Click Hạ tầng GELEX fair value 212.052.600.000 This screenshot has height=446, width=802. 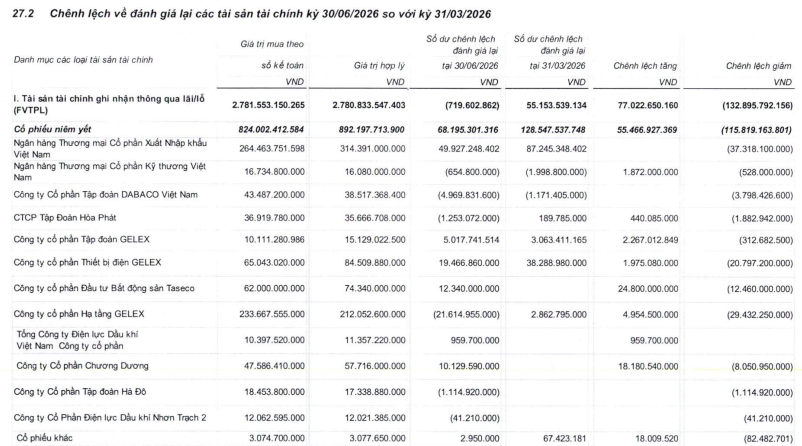pyautogui.click(x=372, y=314)
